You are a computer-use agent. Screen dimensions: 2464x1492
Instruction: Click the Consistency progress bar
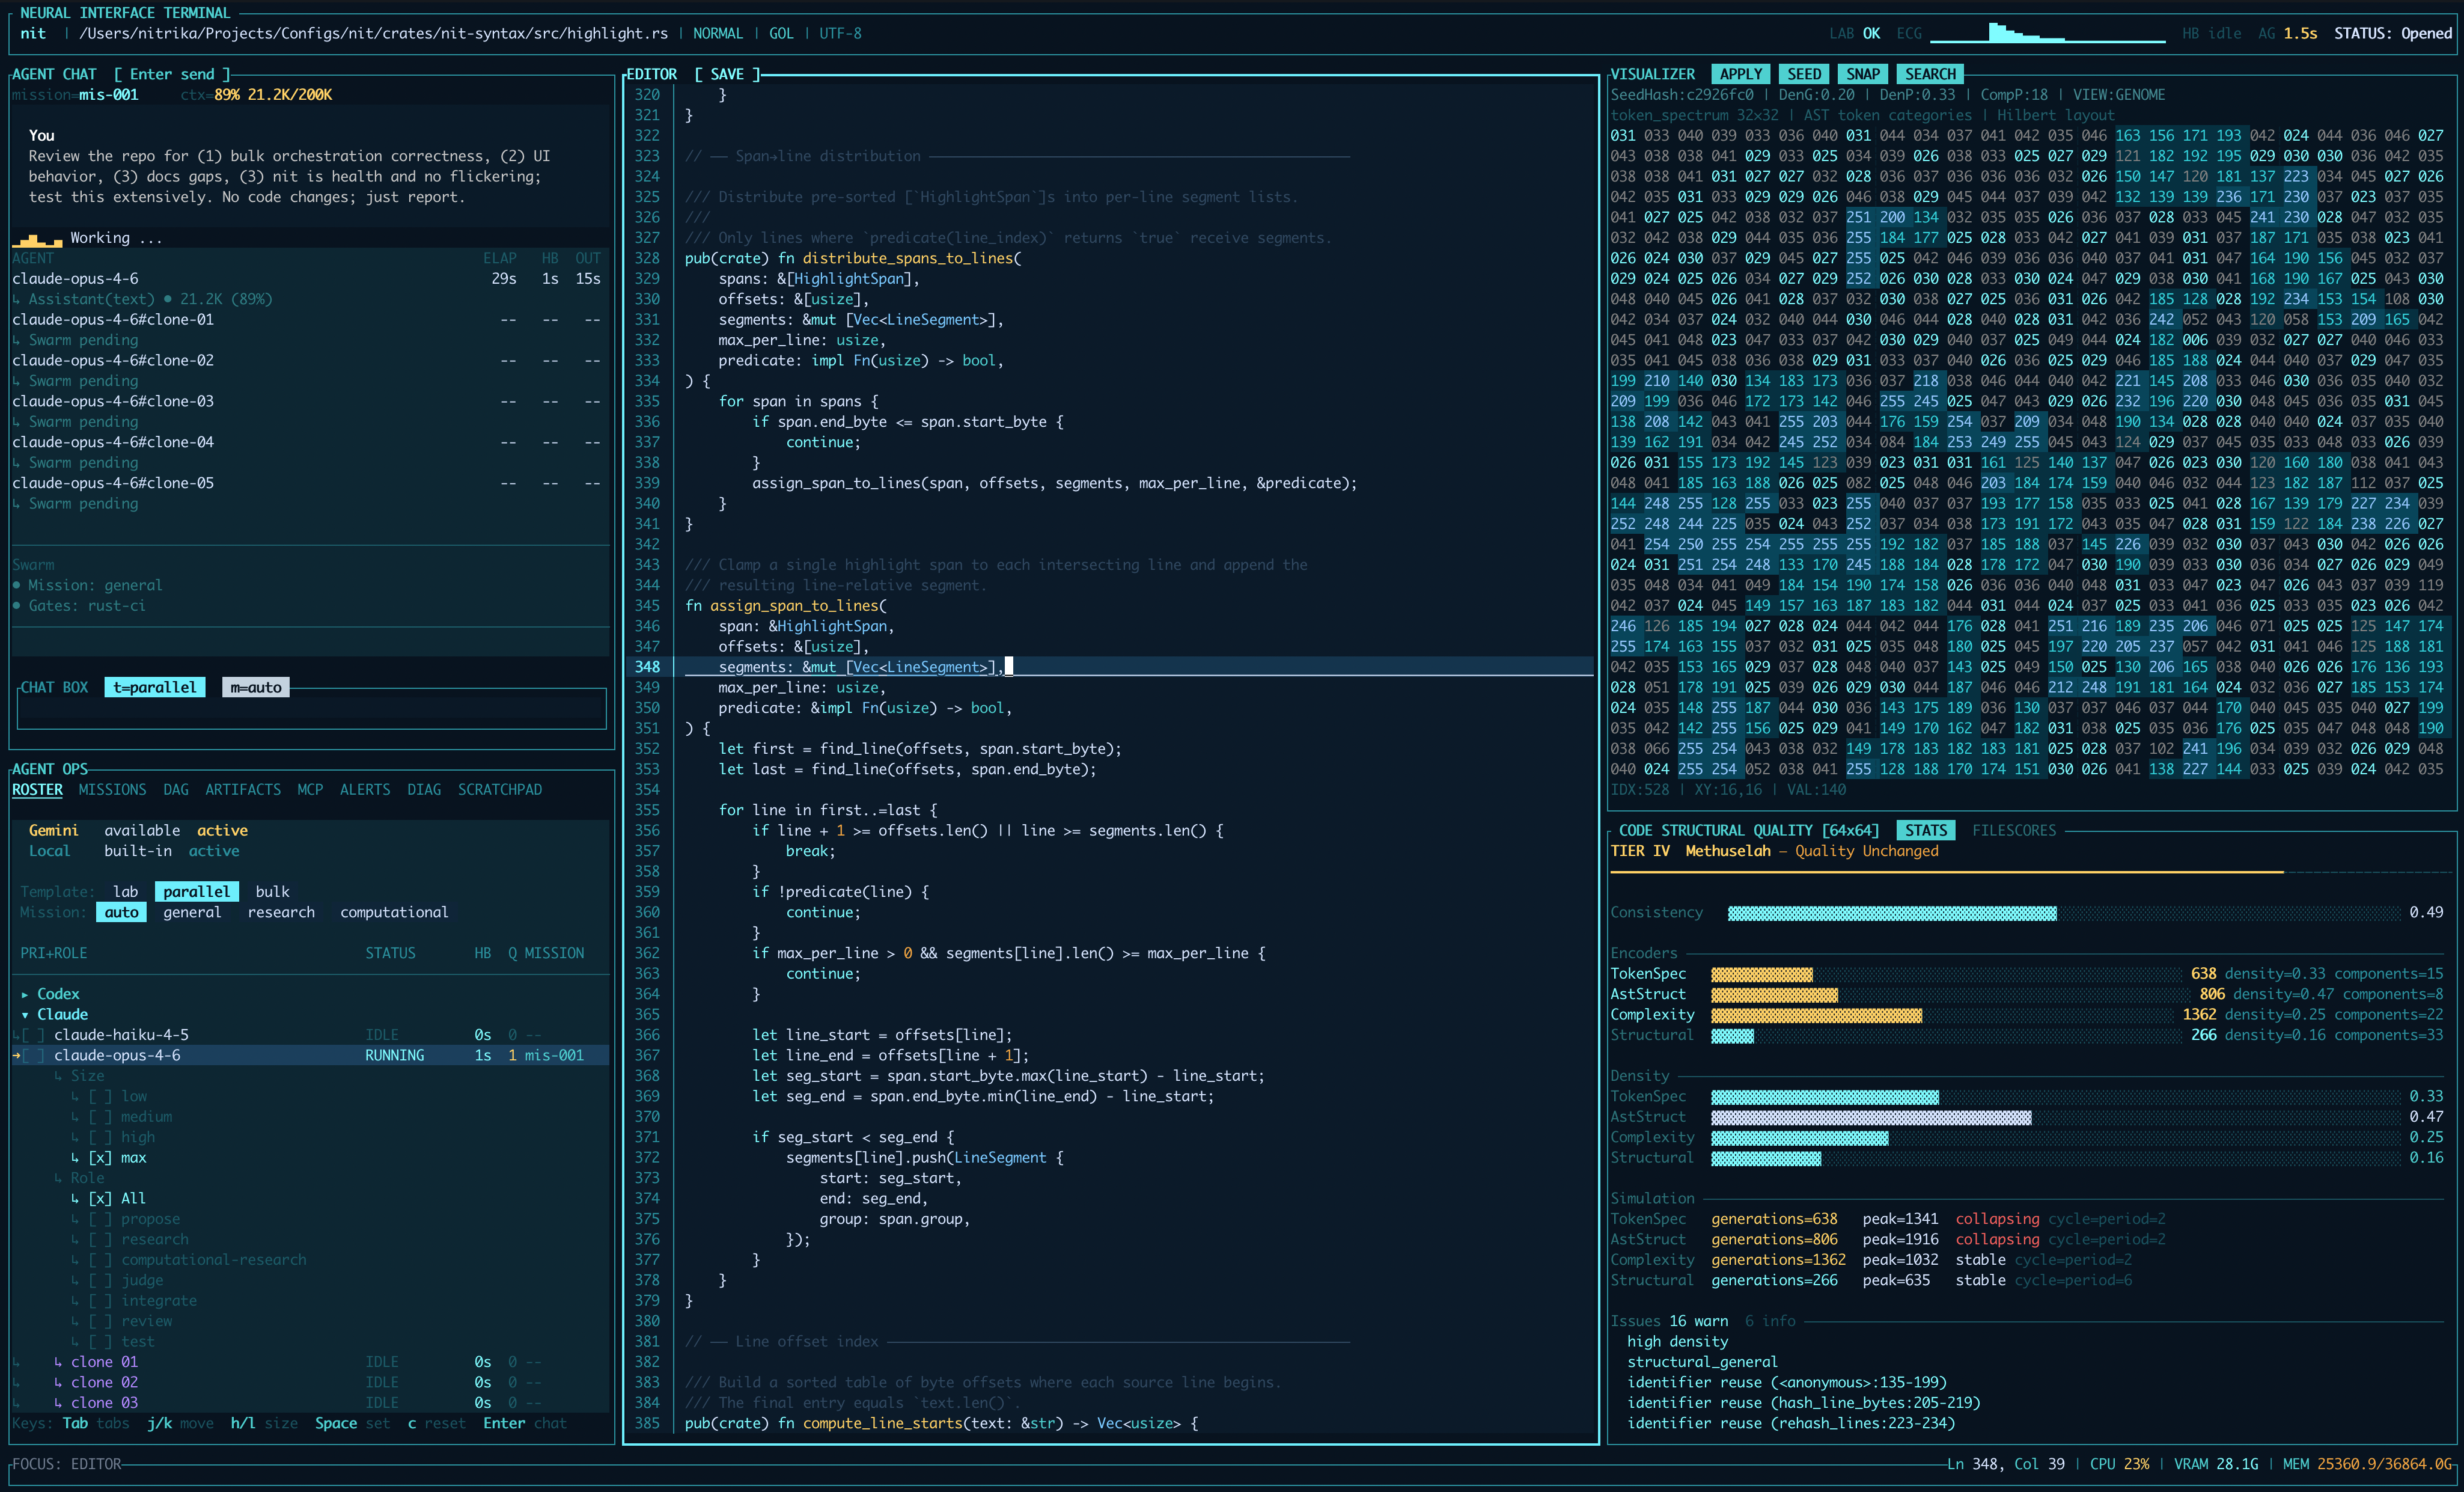pos(2064,912)
